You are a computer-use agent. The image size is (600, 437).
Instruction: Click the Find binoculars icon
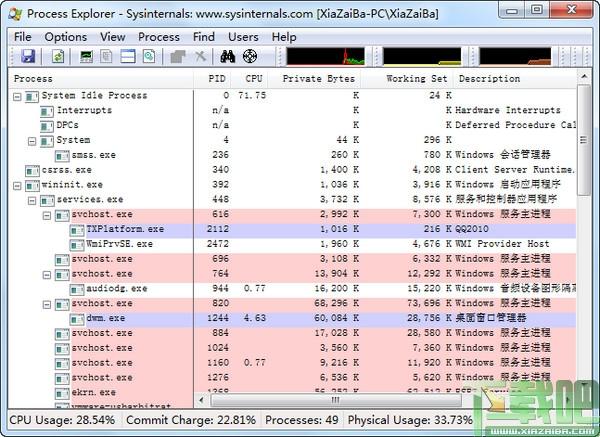pos(228,56)
